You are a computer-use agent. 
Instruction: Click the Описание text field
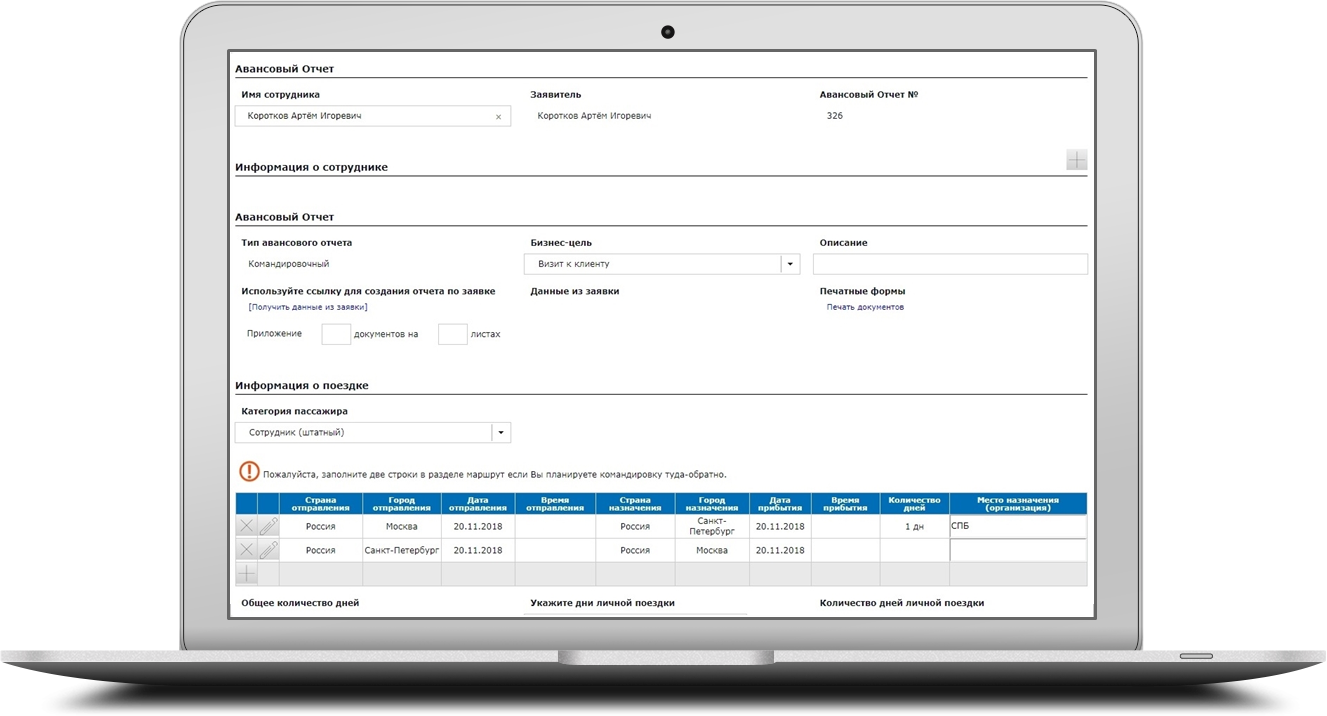[x=950, y=264]
